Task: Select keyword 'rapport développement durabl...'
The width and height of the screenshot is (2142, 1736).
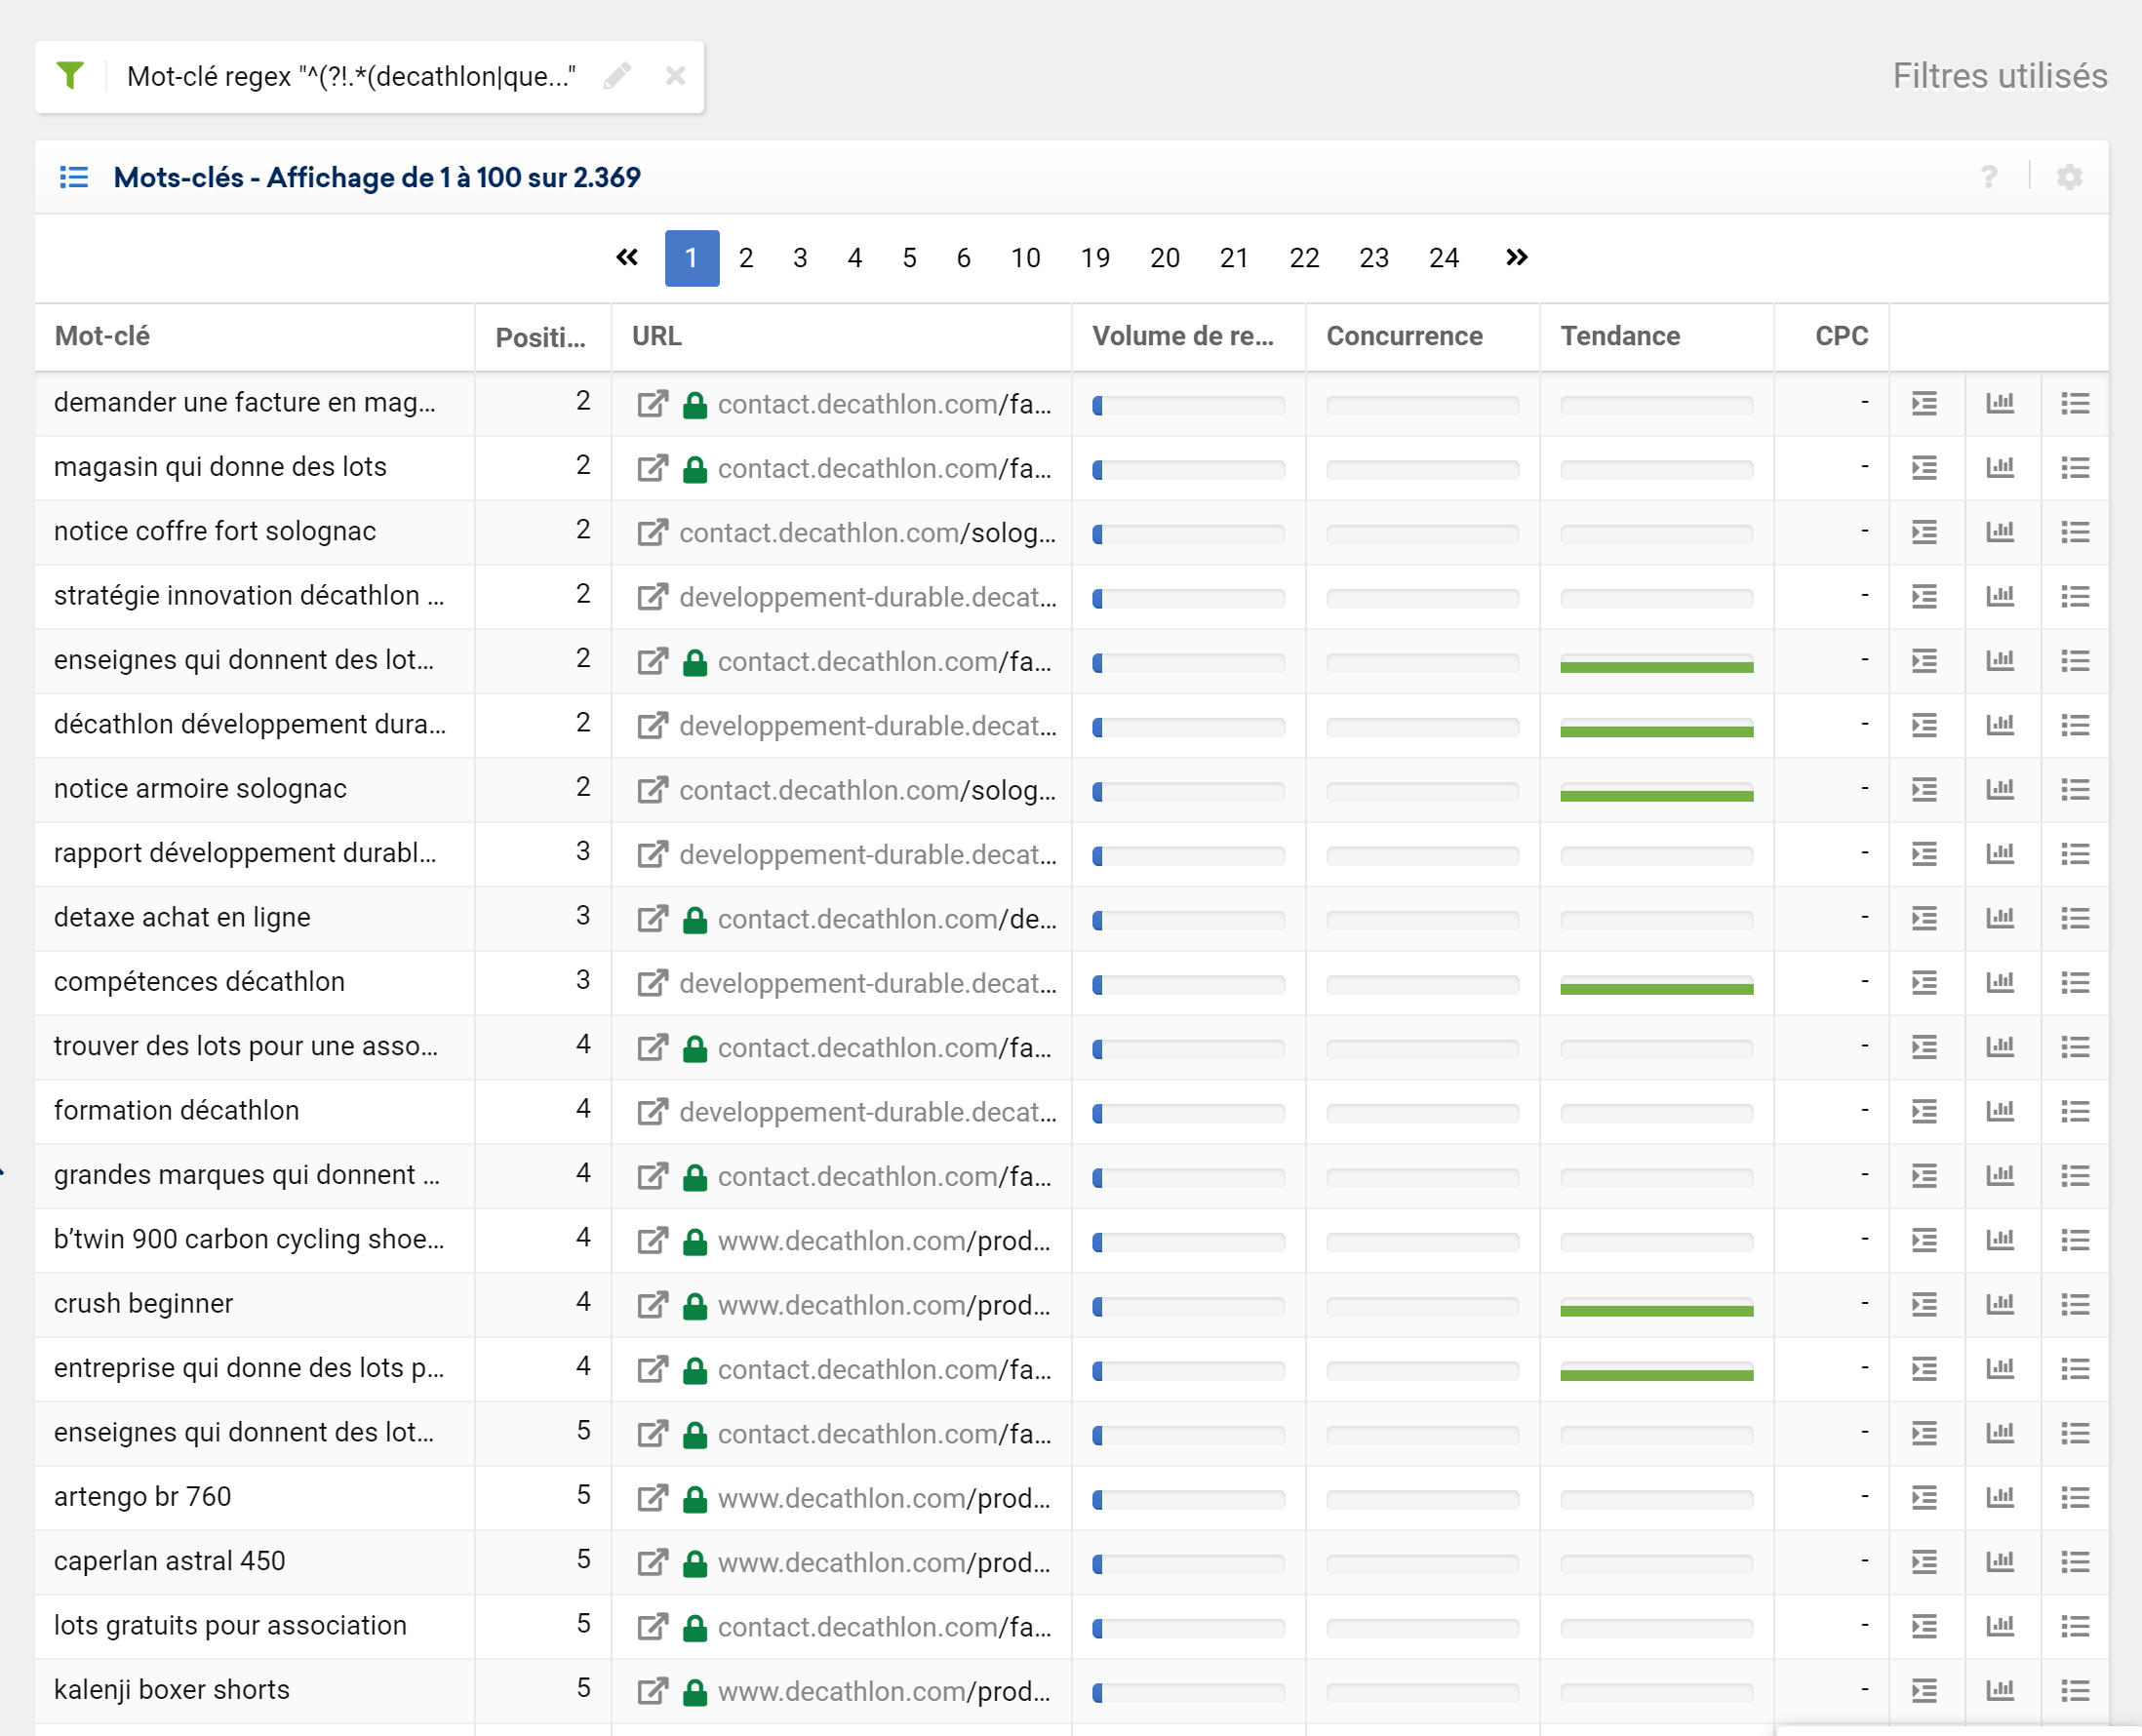Action: pos(245,853)
